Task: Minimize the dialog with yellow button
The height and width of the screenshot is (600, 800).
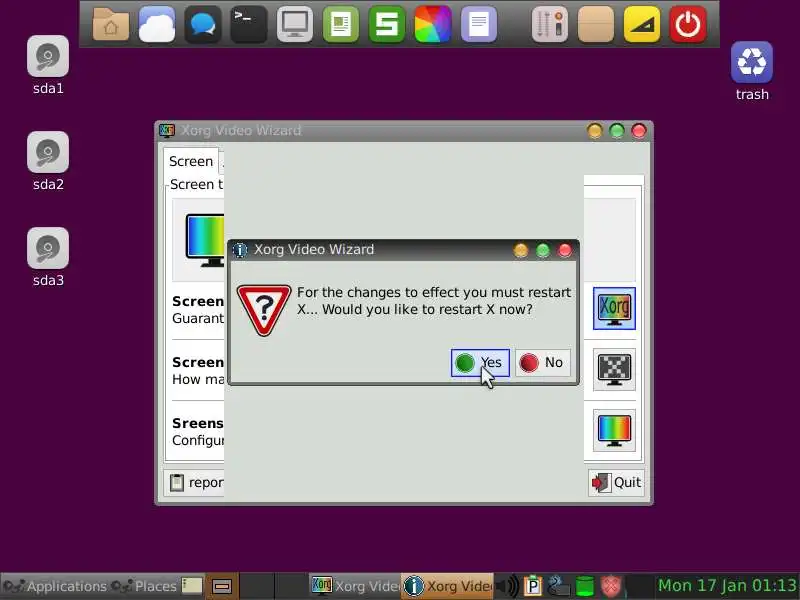Action: (x=520, y=250)
